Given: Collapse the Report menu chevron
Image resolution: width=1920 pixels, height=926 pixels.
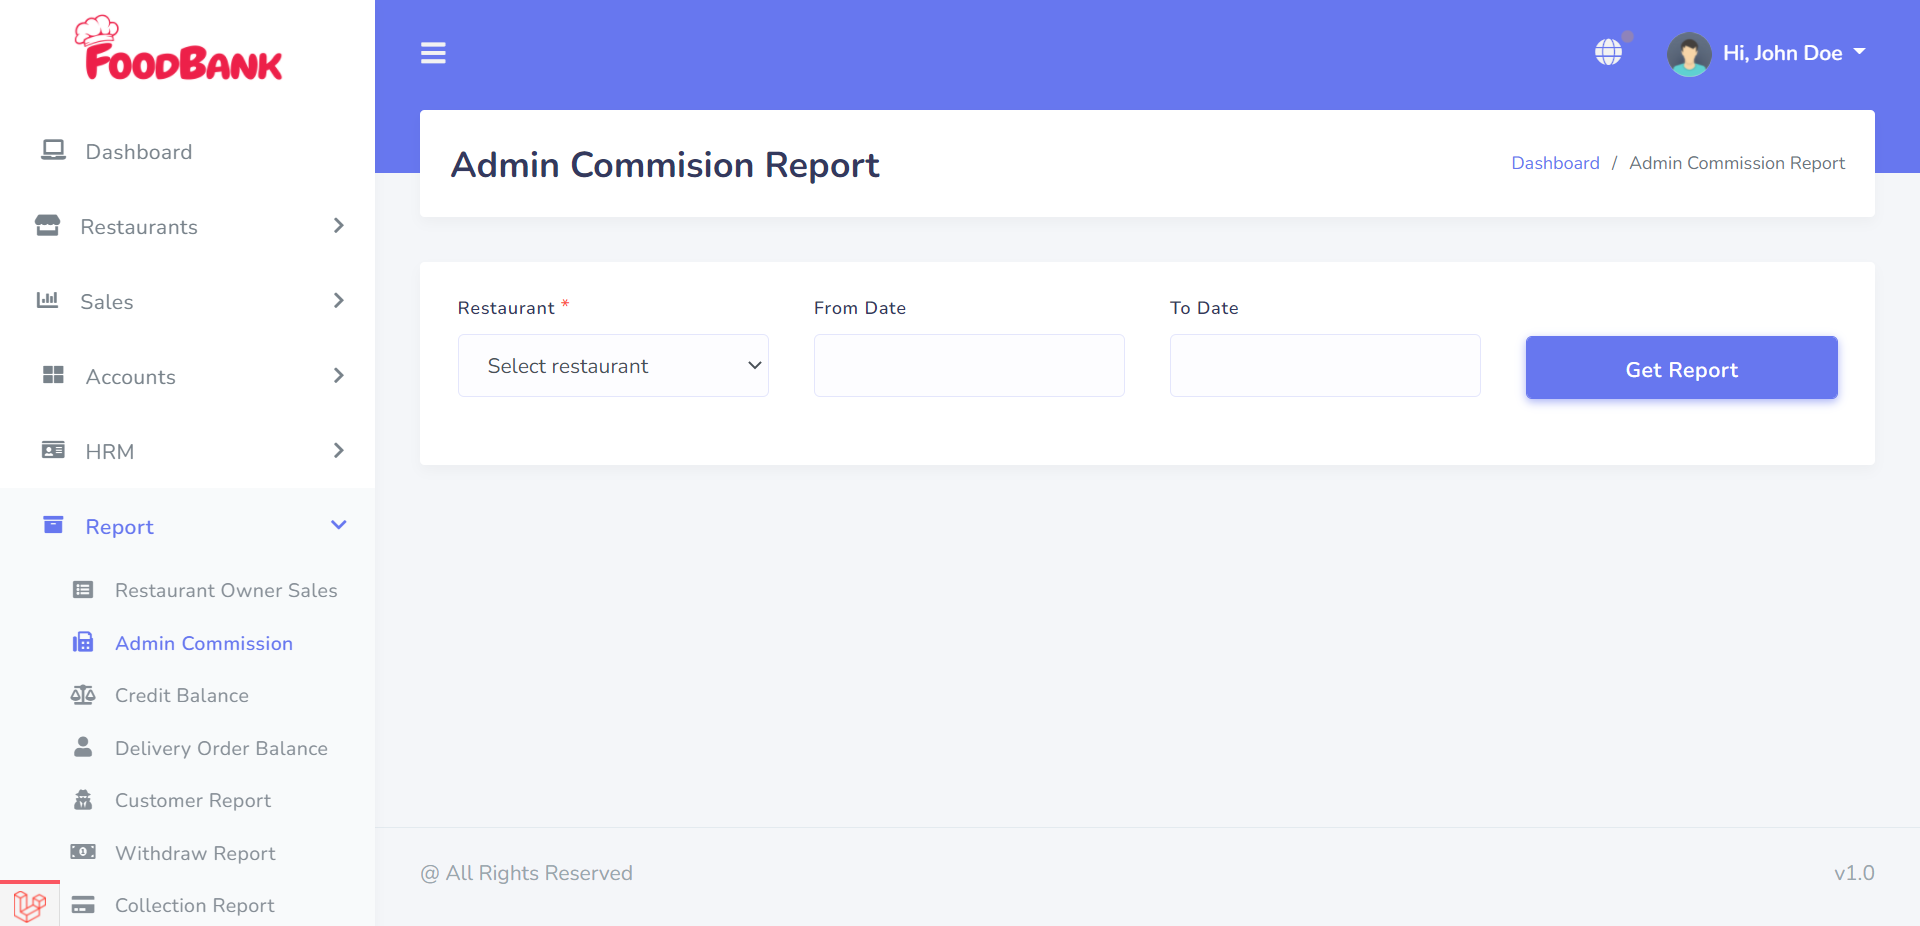Looking at the screenshot, I should [x=338, y=525].
